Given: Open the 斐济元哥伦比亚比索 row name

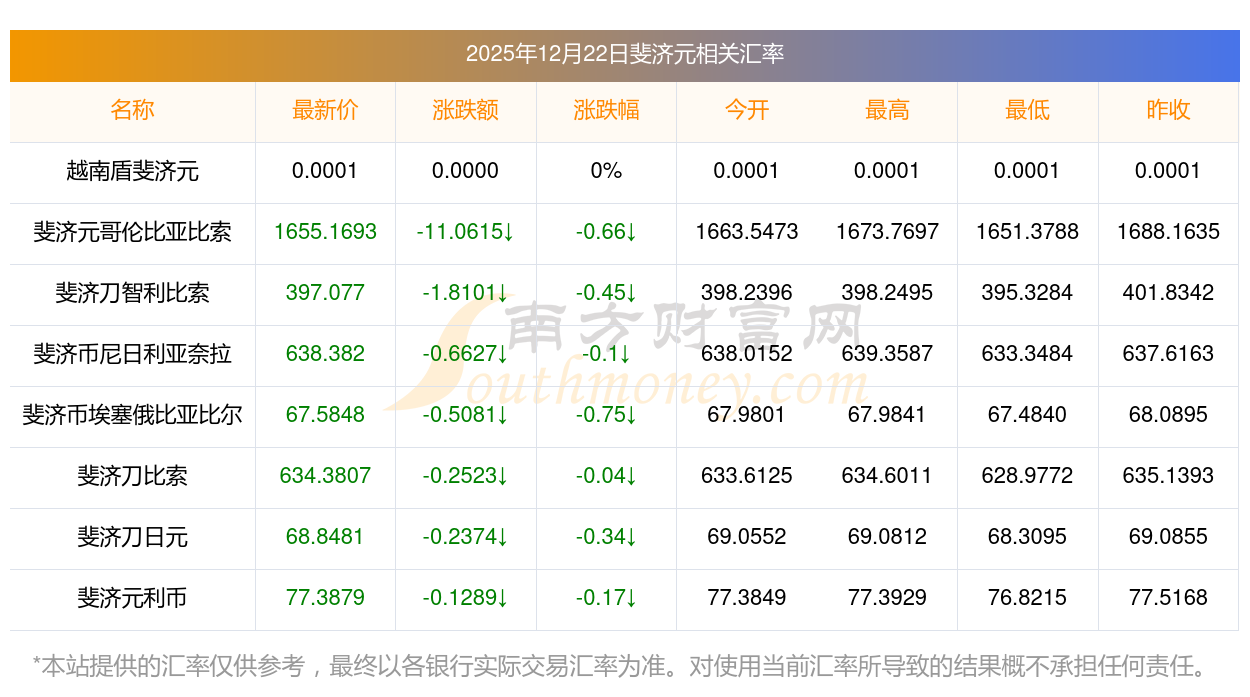Looking at the screenshot, I should (x=132, y=233).
